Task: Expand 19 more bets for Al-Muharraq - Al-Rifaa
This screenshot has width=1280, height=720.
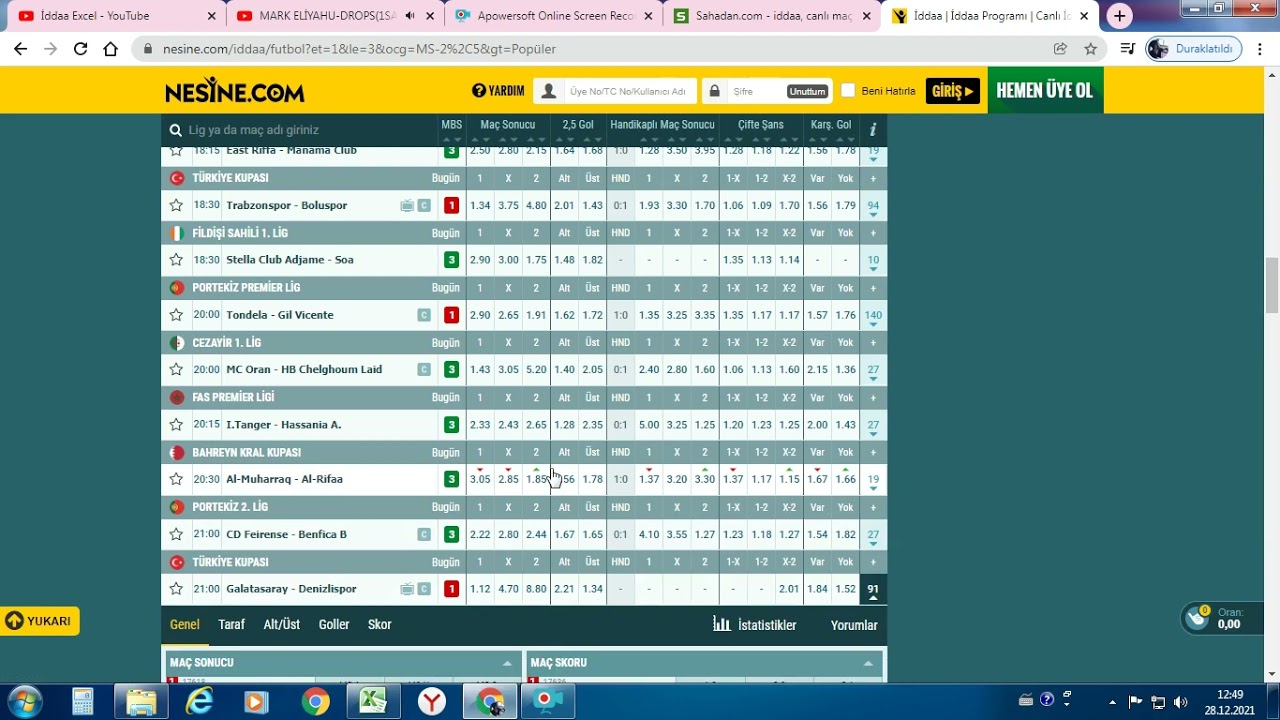Action: click(873, 481)
